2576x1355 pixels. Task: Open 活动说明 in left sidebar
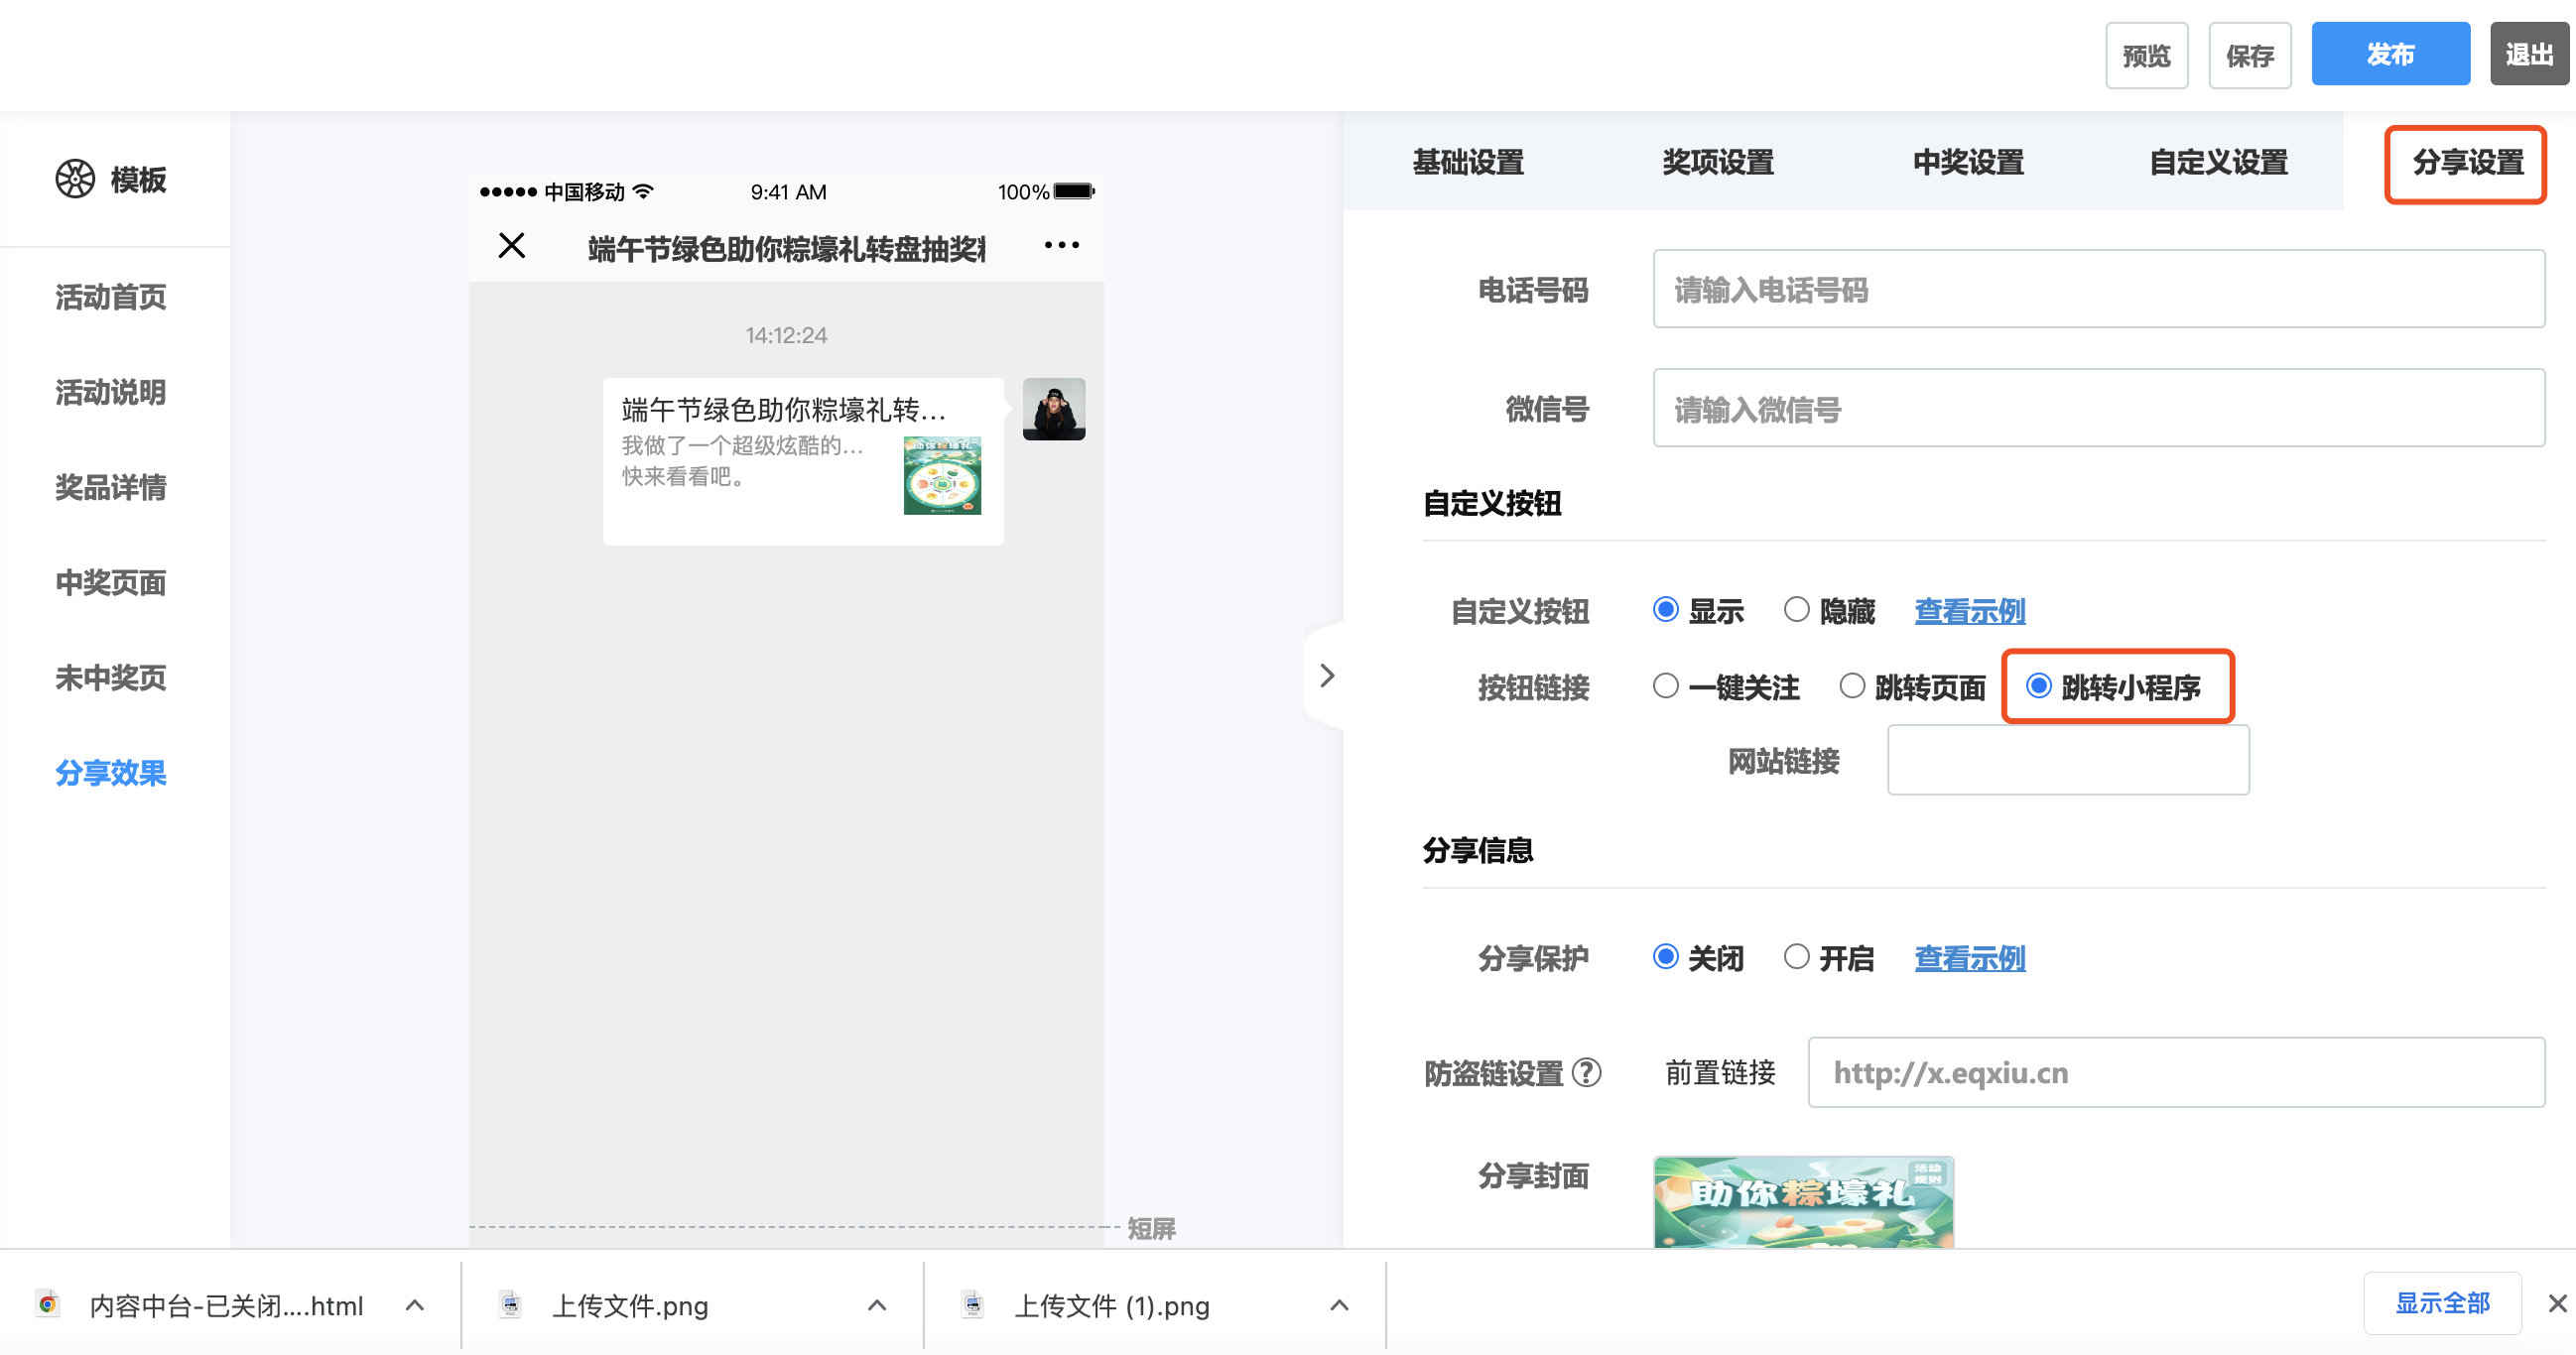click(x=111, y=392)
